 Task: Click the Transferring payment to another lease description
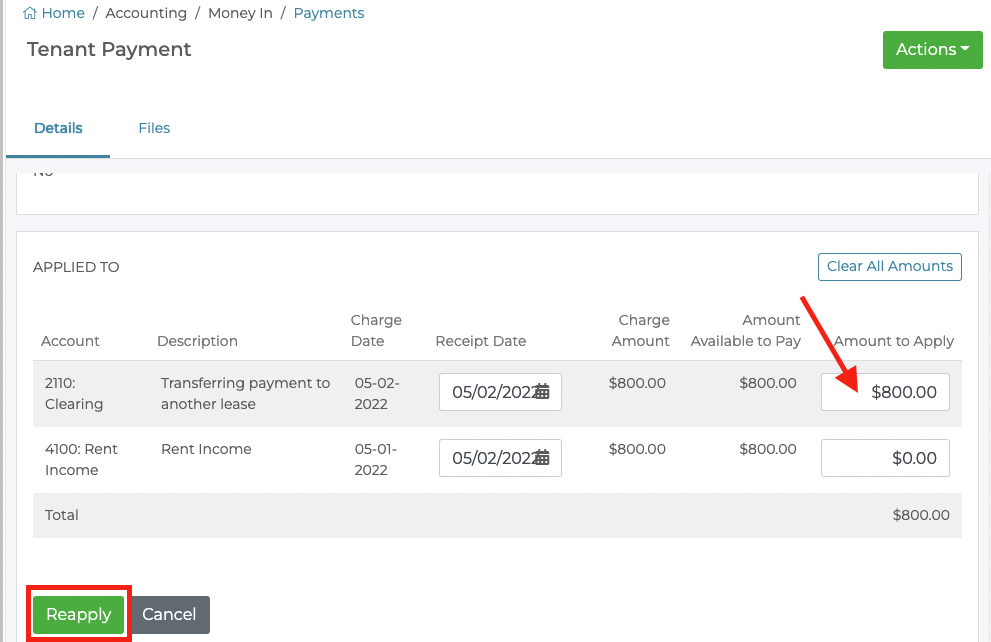pos(245,394)
